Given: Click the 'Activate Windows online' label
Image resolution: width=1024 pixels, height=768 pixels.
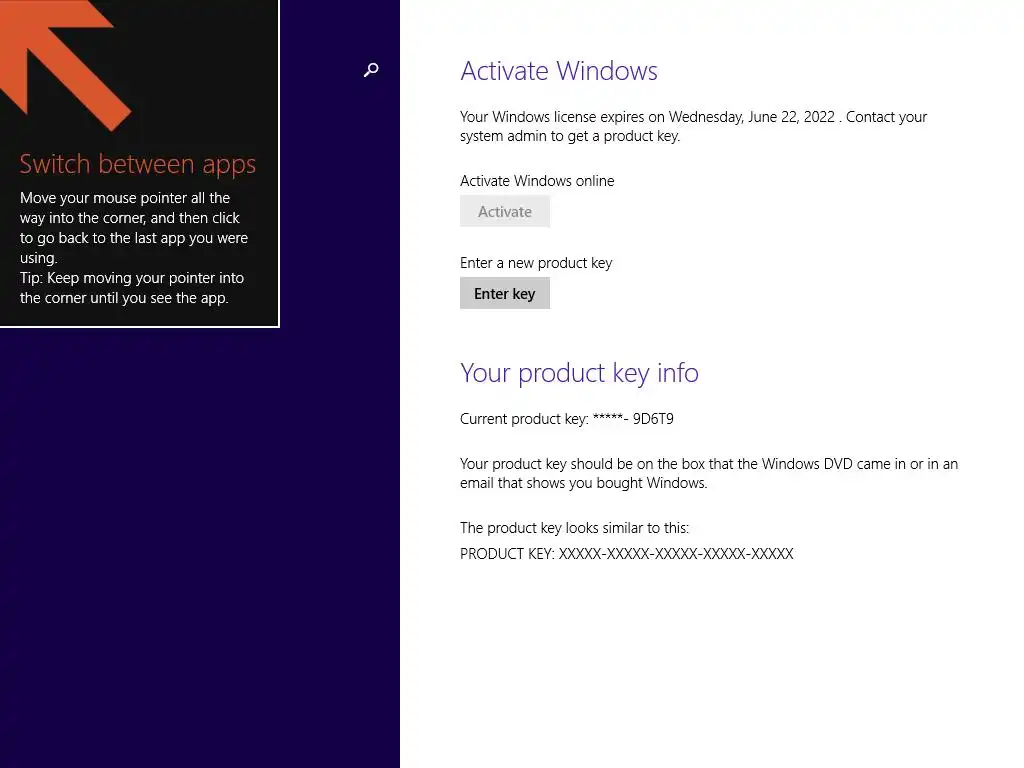Looking at the screenshot, I should pos(537,181).
